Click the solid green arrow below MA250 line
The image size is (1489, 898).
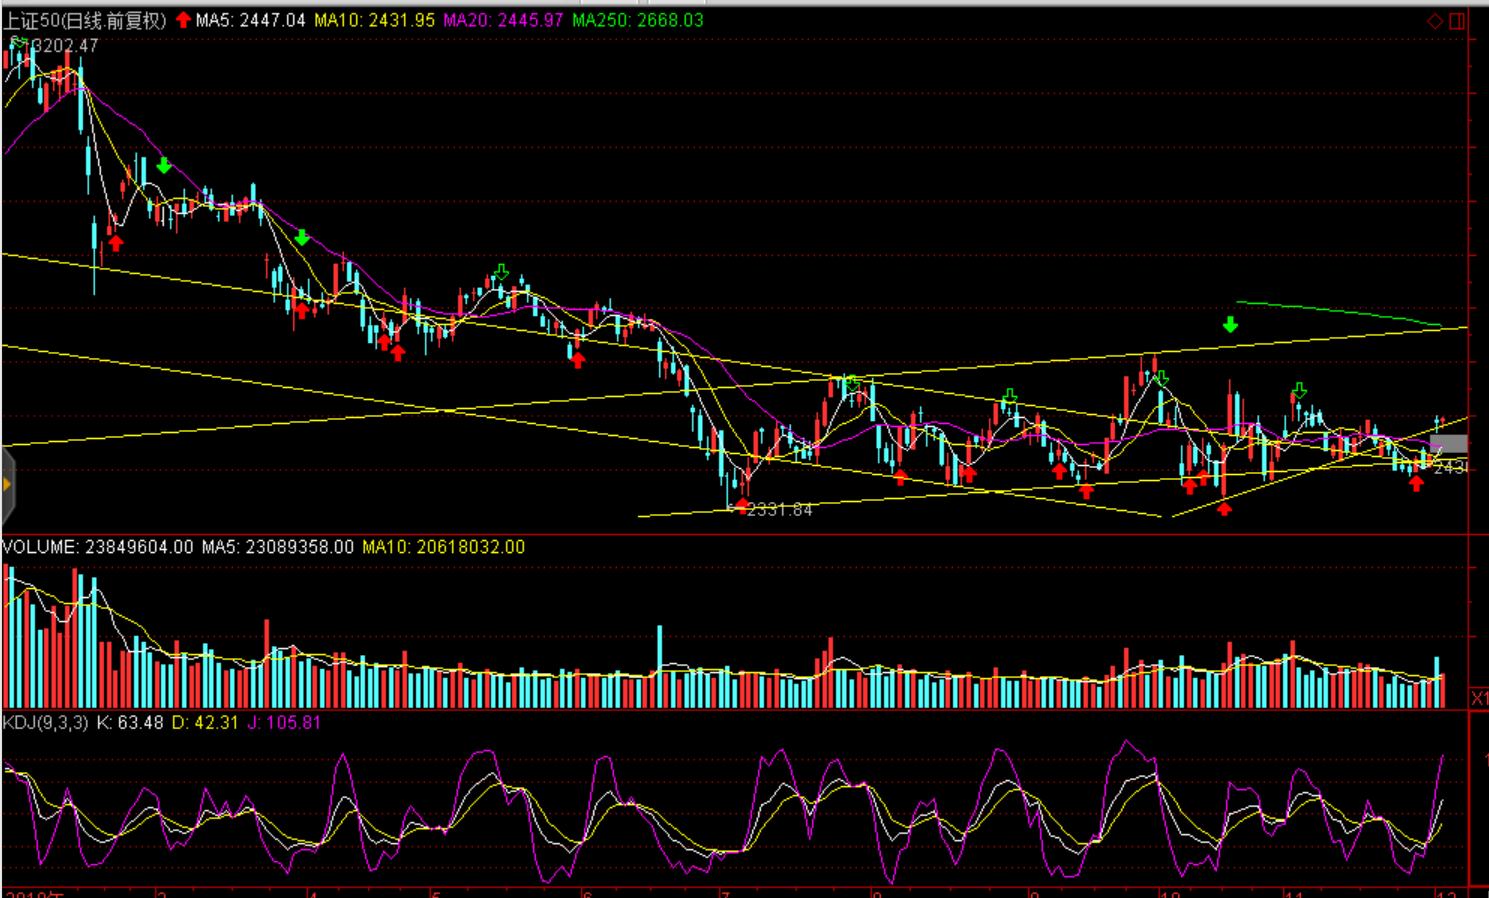(x=1230, y=325)
